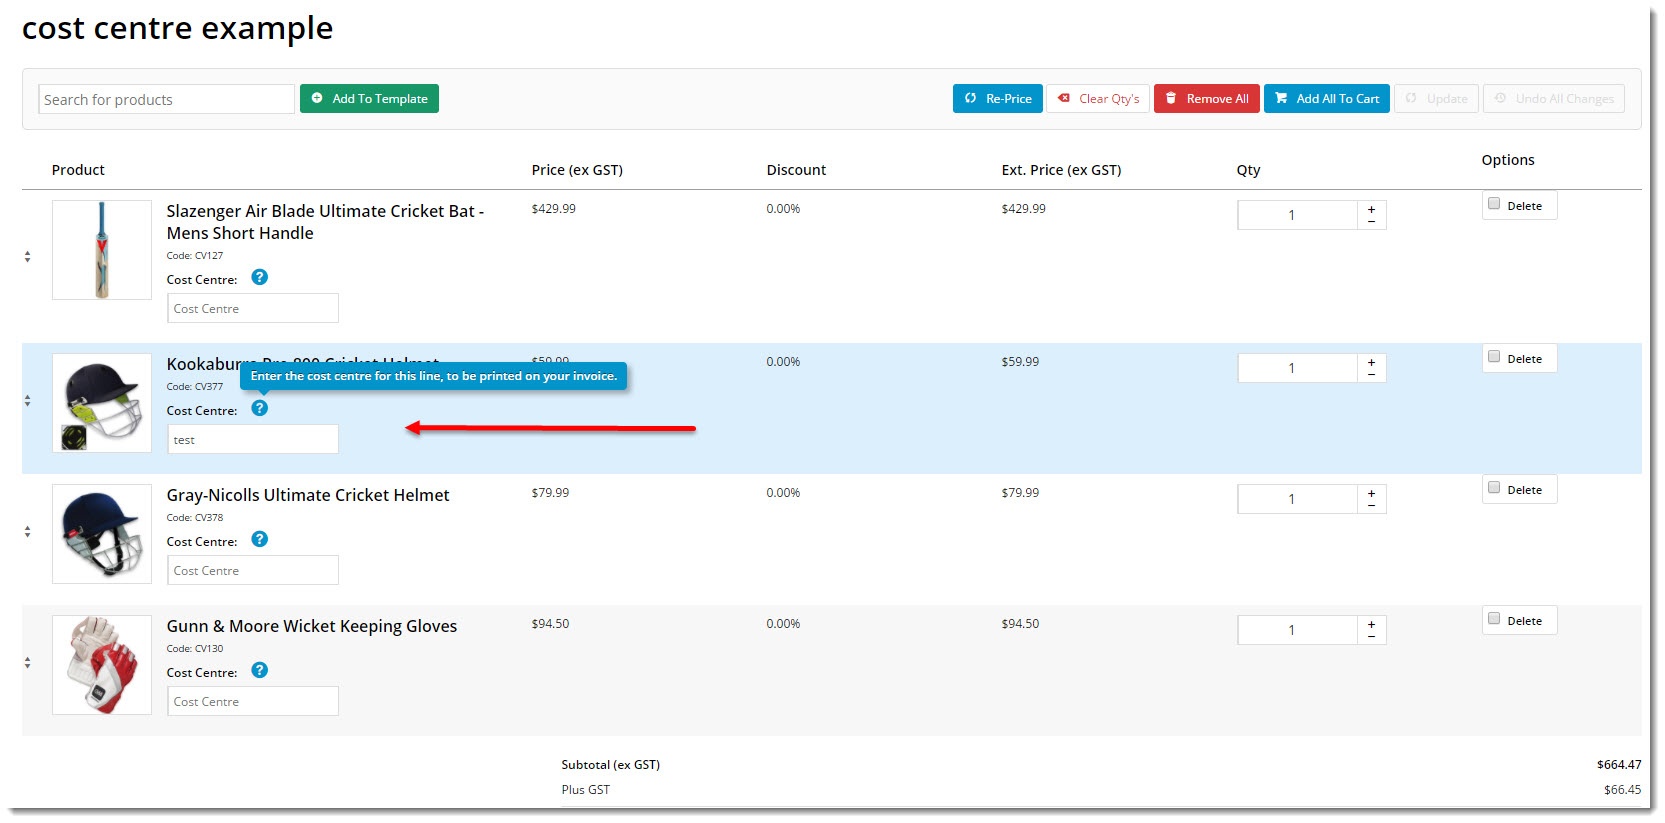Viewport: 1665px width, 823px height.
Task: Click the Product column header
Action: pos(78,170)
